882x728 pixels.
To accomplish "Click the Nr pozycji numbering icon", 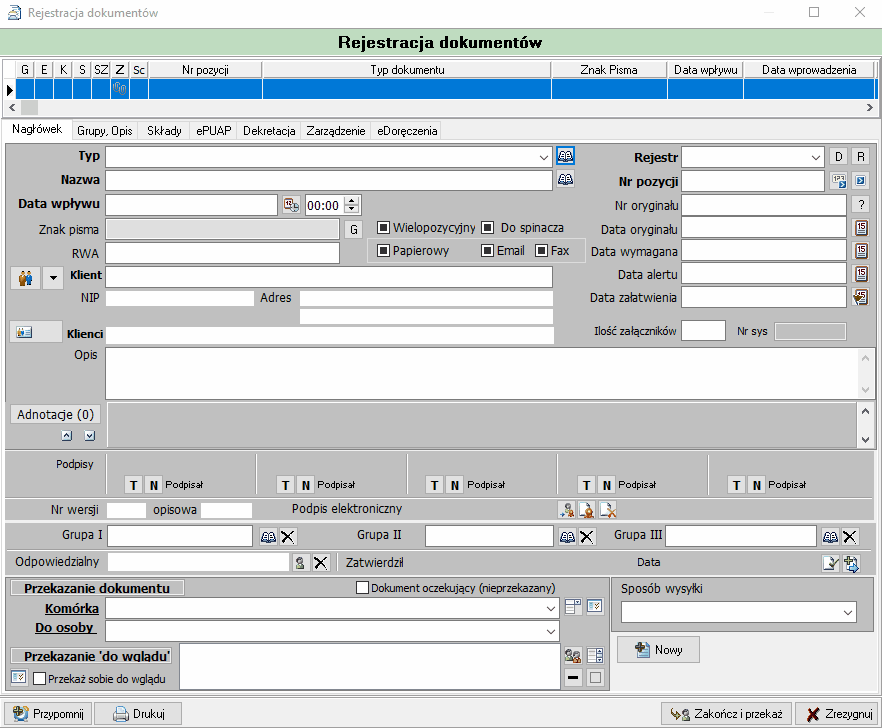I will click(x=839, y=181).
